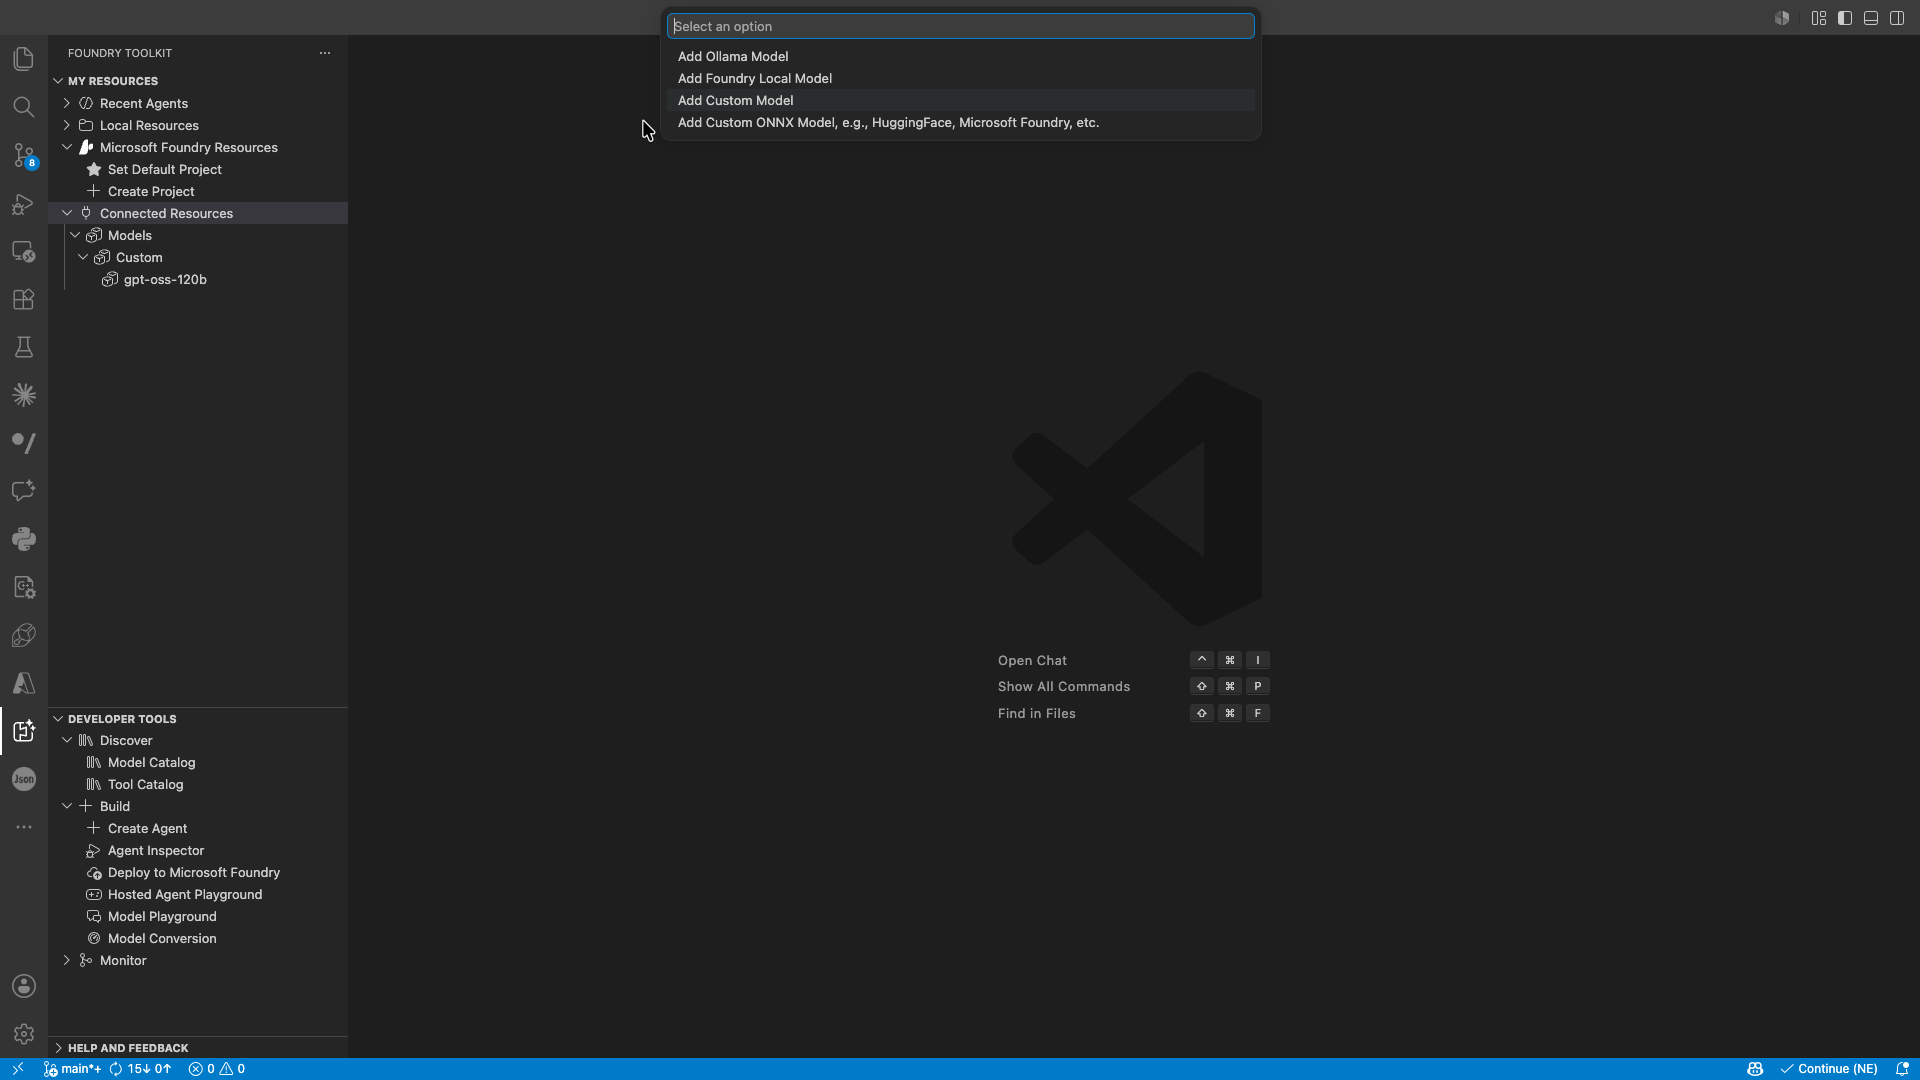Open the Python extension icon
This screenshot has height=1080, width=1920.
point(24,539)
